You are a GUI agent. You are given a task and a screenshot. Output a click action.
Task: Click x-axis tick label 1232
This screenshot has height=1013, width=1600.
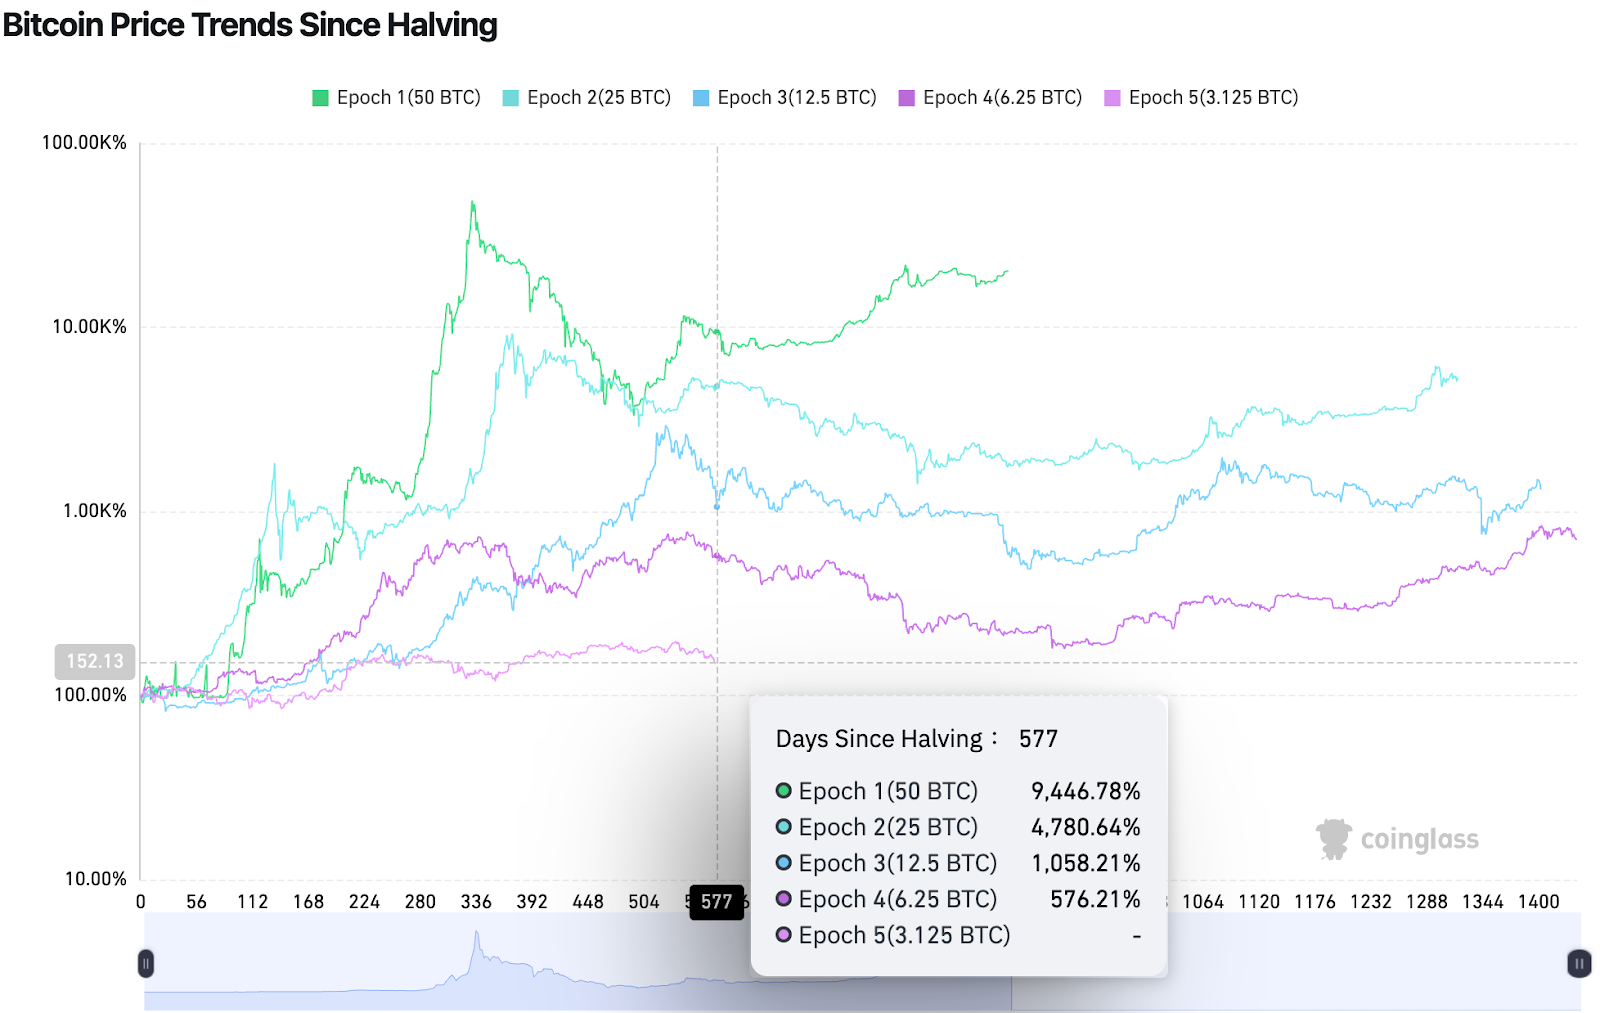[1371, 901]
